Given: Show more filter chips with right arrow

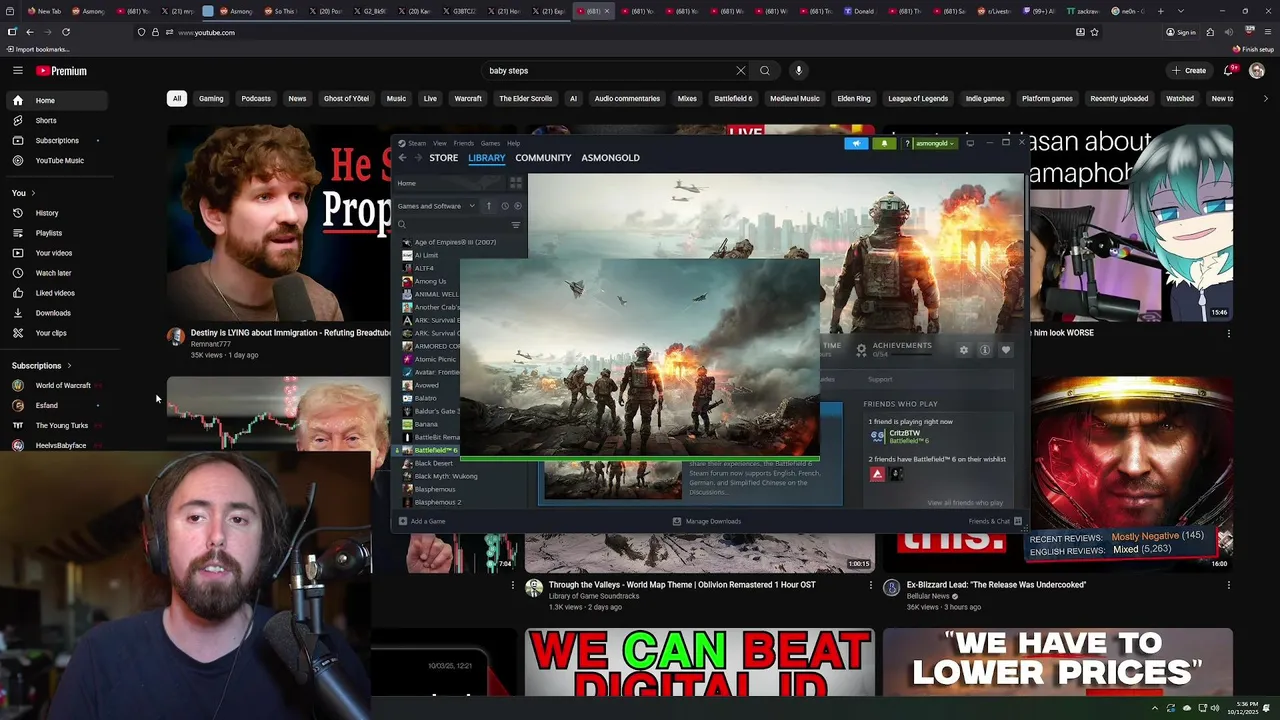Looking at the screenshot, I should (1265, 99).
